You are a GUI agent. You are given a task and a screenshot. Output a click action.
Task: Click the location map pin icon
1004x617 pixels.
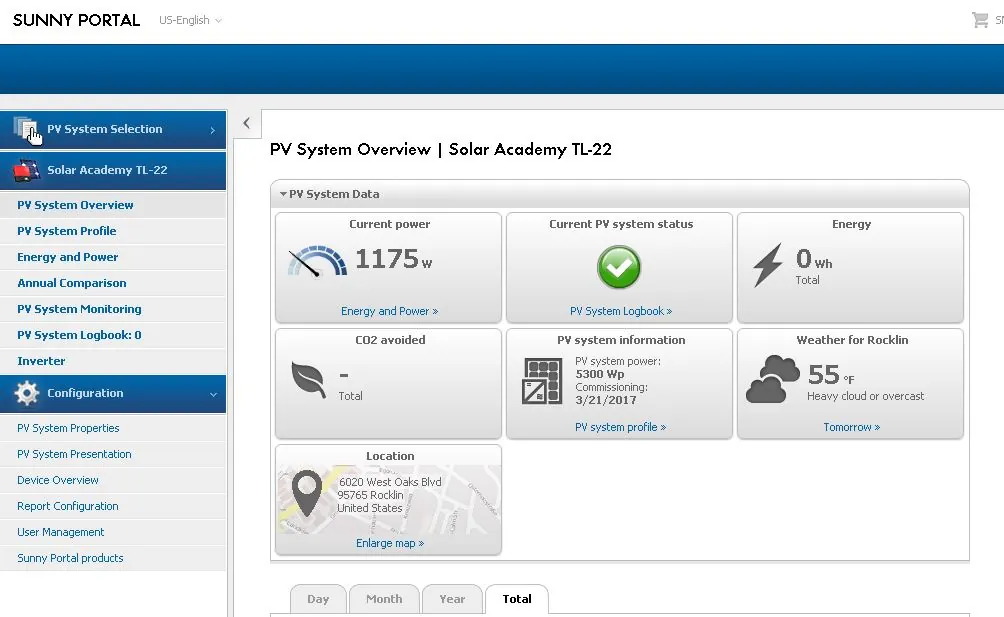(307, 493)
